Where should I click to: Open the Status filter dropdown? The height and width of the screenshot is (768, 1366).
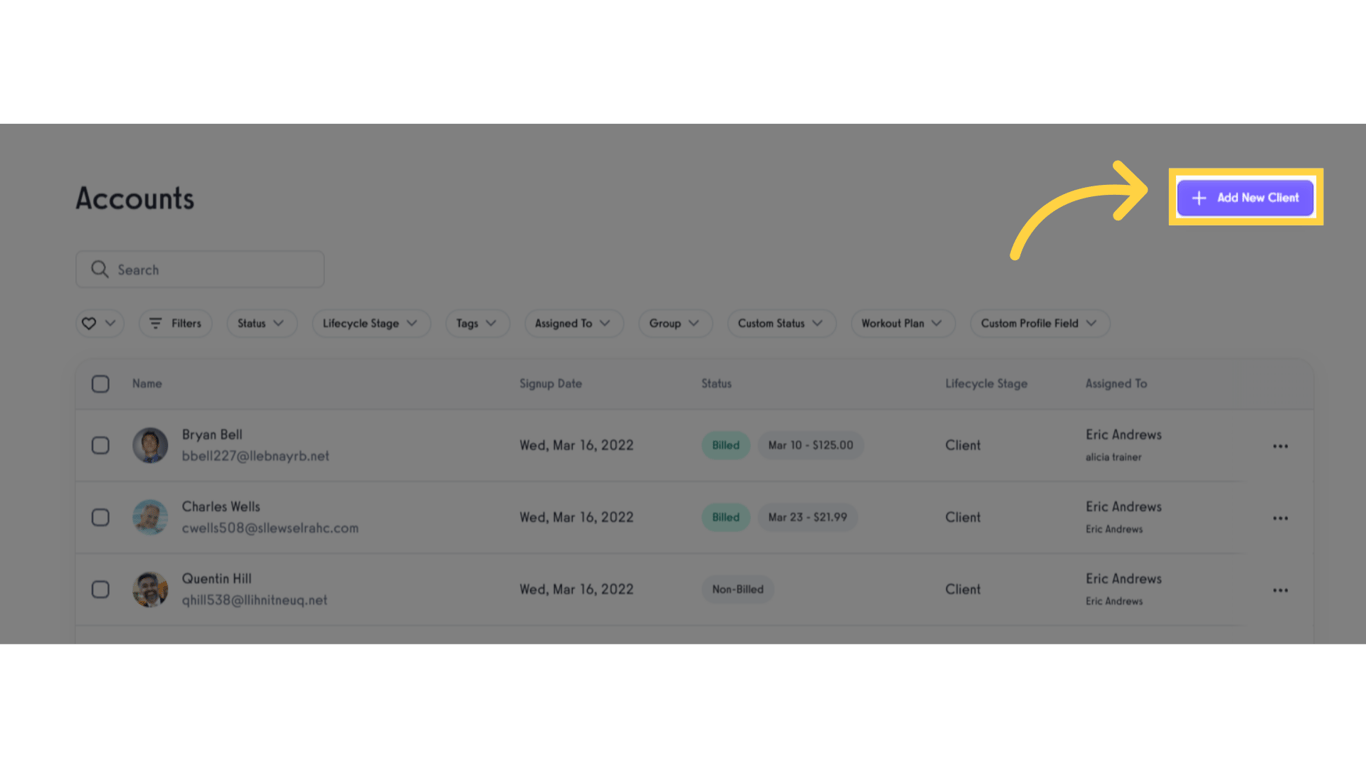[262, 323]
